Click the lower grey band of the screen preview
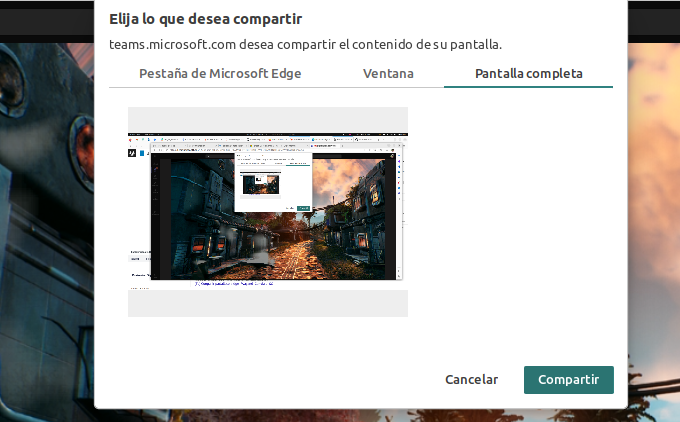 pos(268,303)
